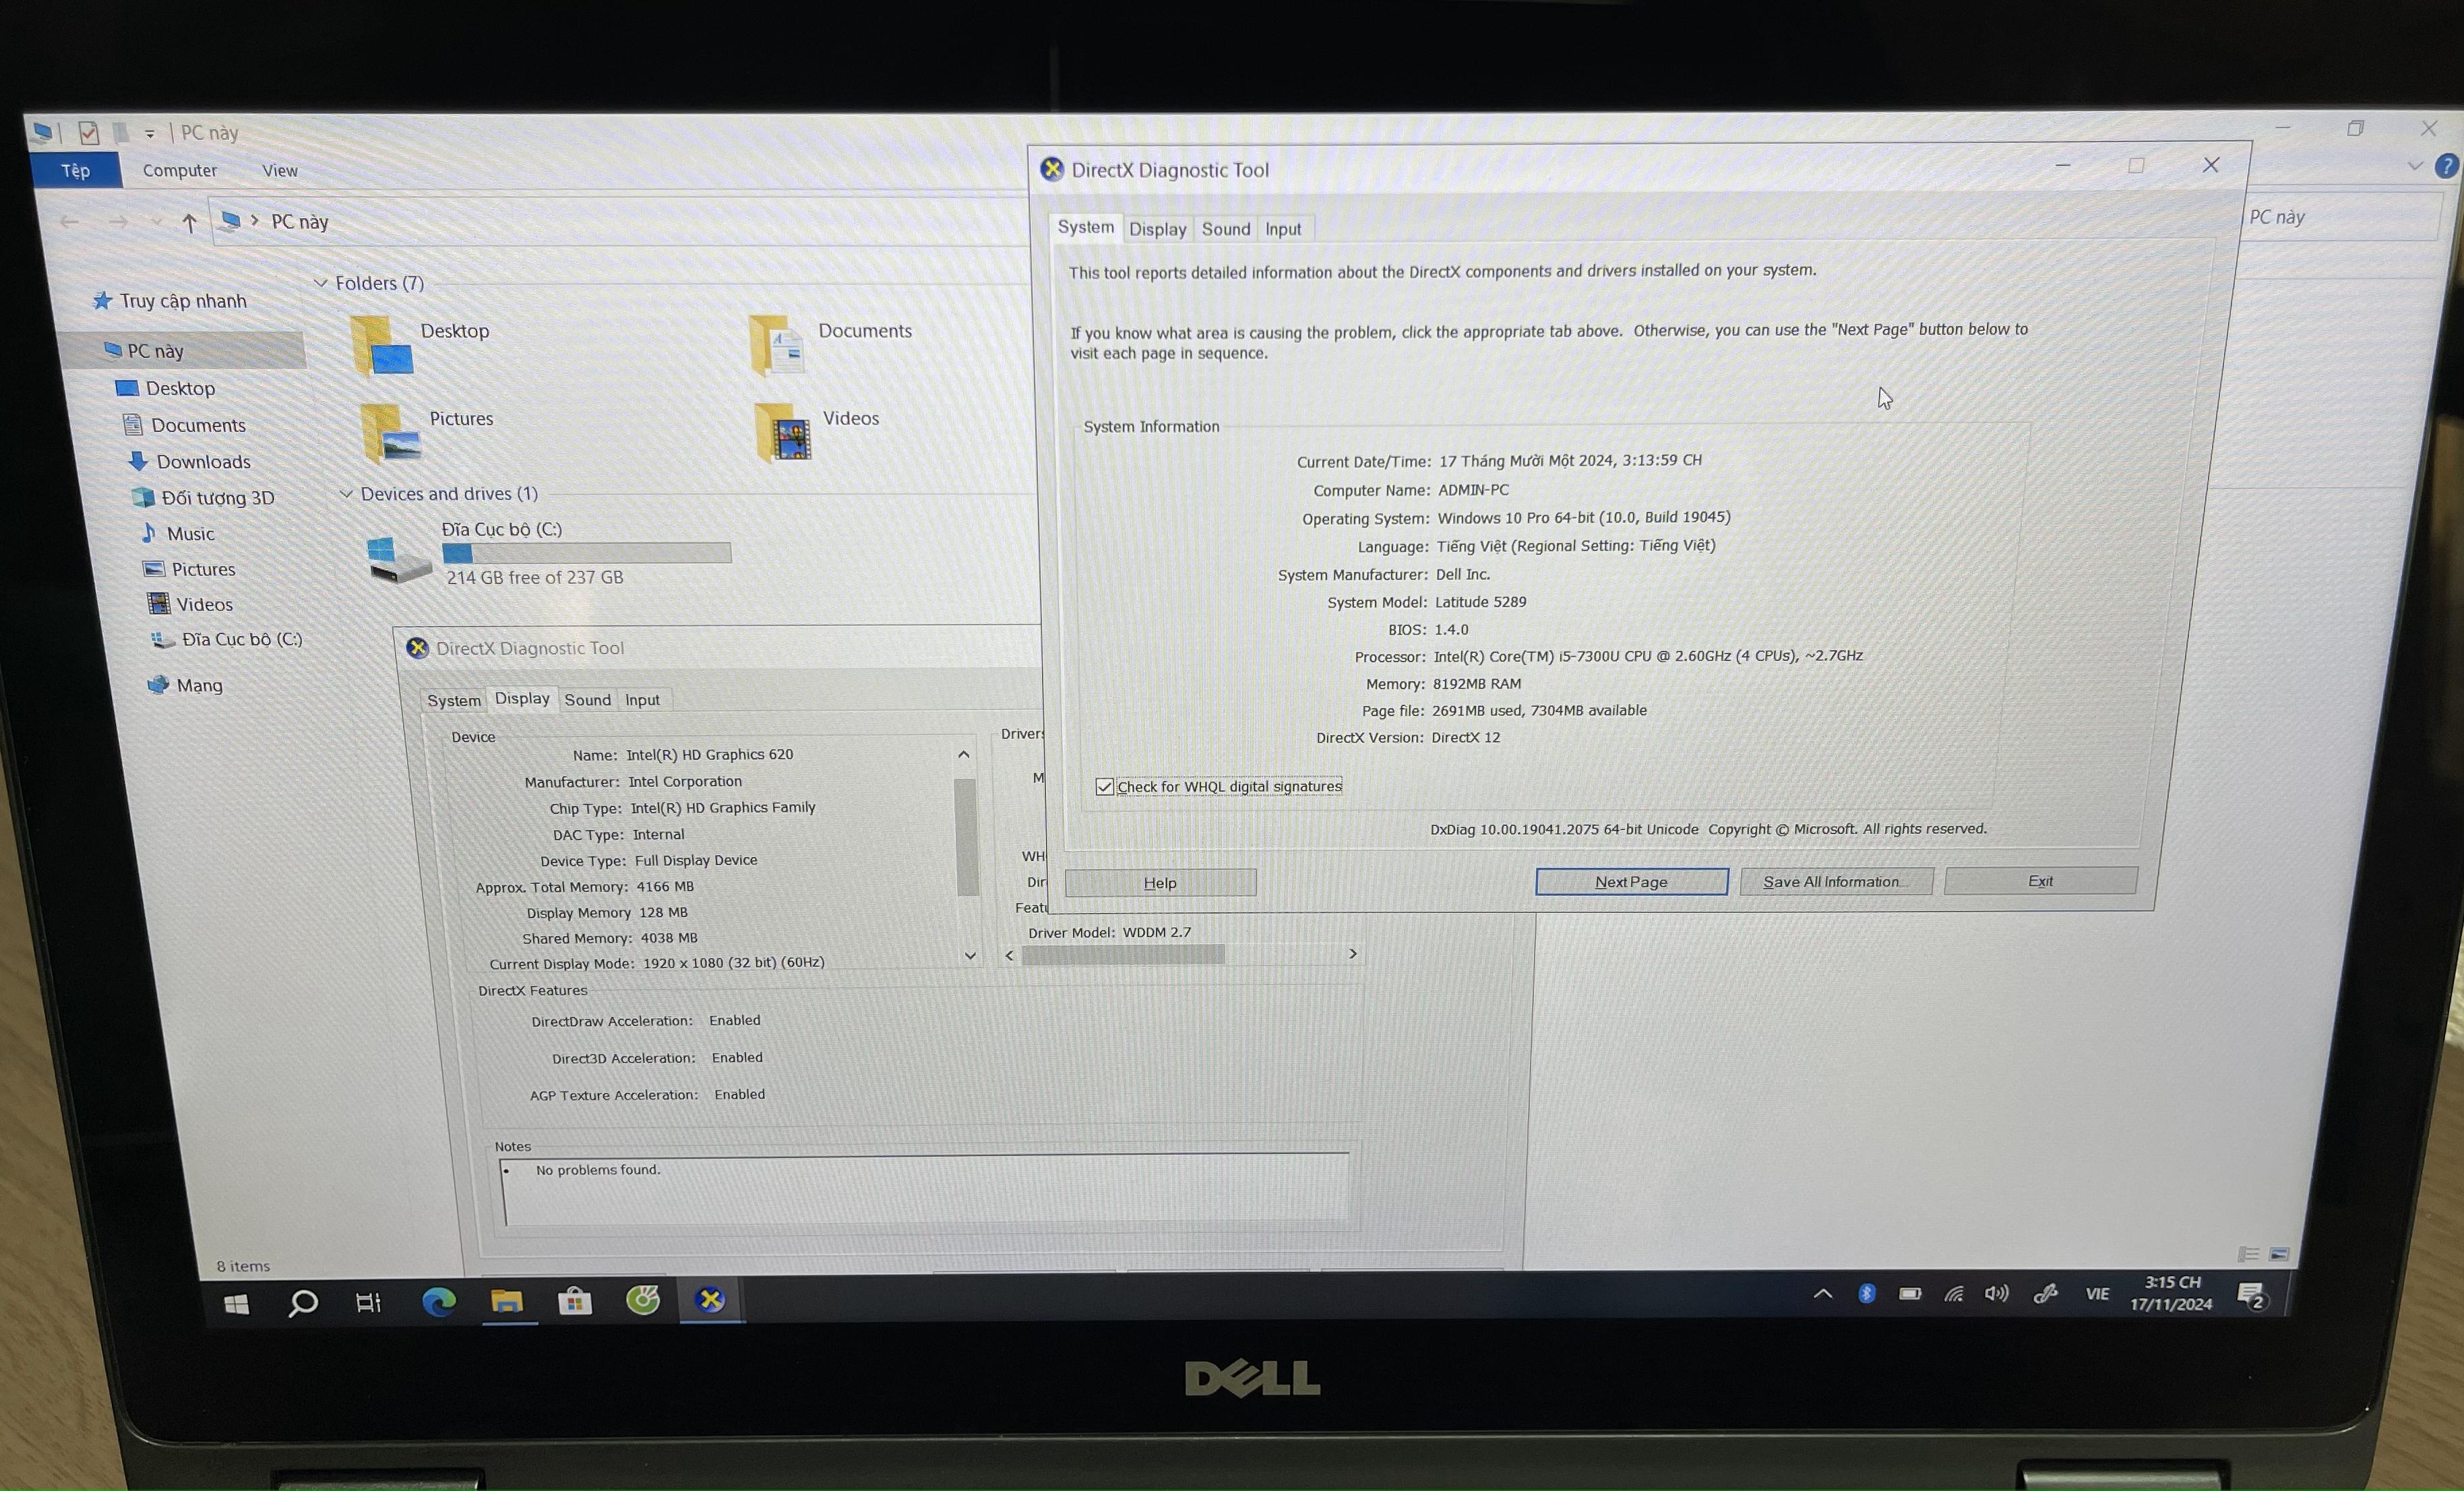Viewport: 2464px width, 1491px height.
Task: Select Sound tab in rear DxDiag window
Action: coord(587,700)
